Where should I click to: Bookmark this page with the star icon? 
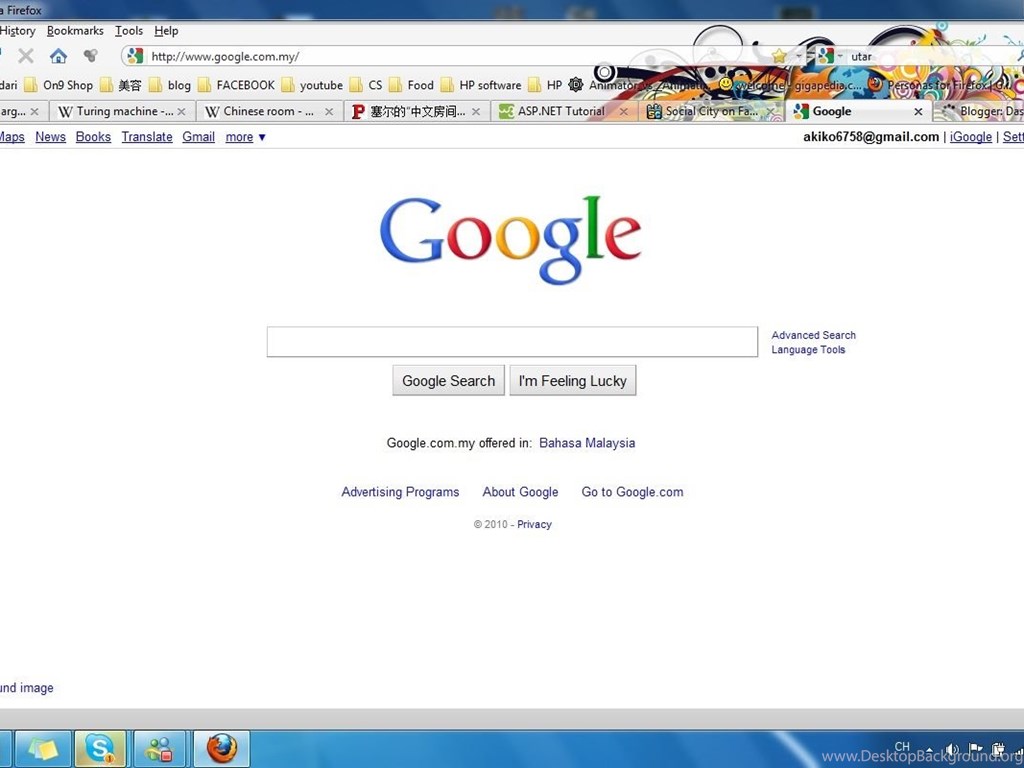coord(779,56)
